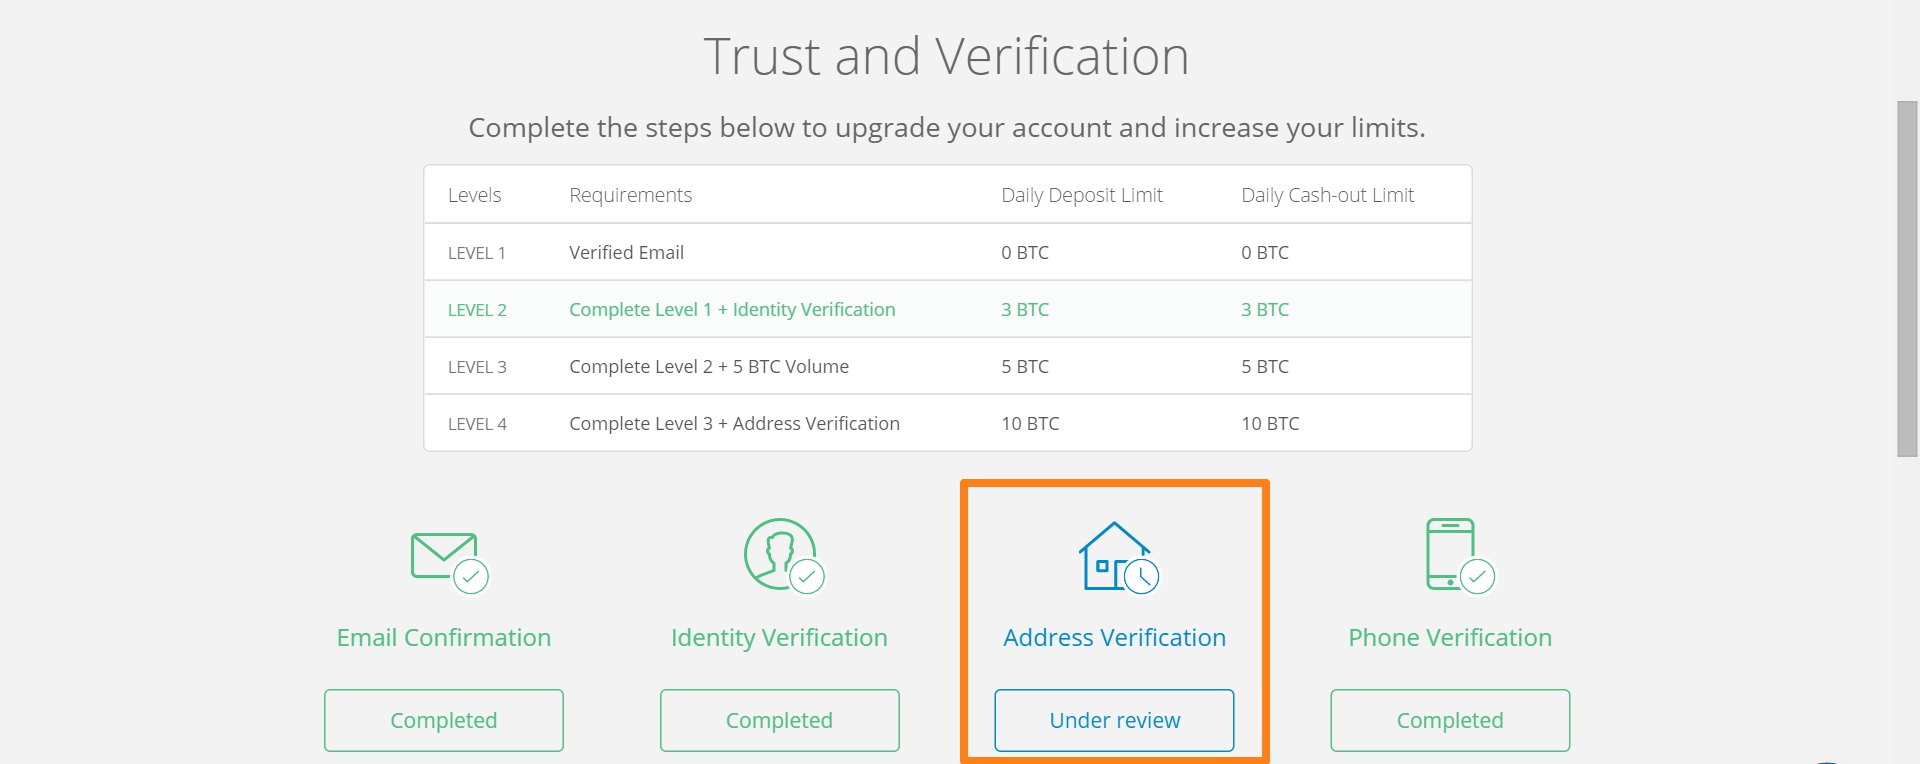Click the page vertical scrollbar thumb
Image resolution: width=1920 pixels, height=764 pixels.
(1908, 279)
